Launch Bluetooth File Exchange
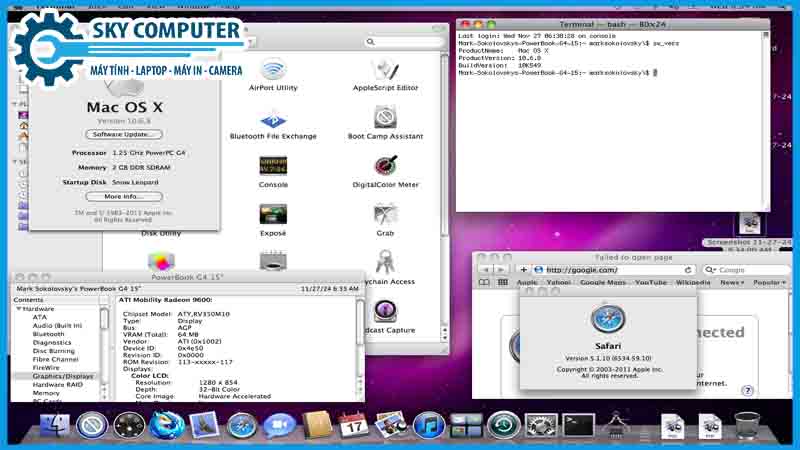800x450 pixels. [273, 120]
